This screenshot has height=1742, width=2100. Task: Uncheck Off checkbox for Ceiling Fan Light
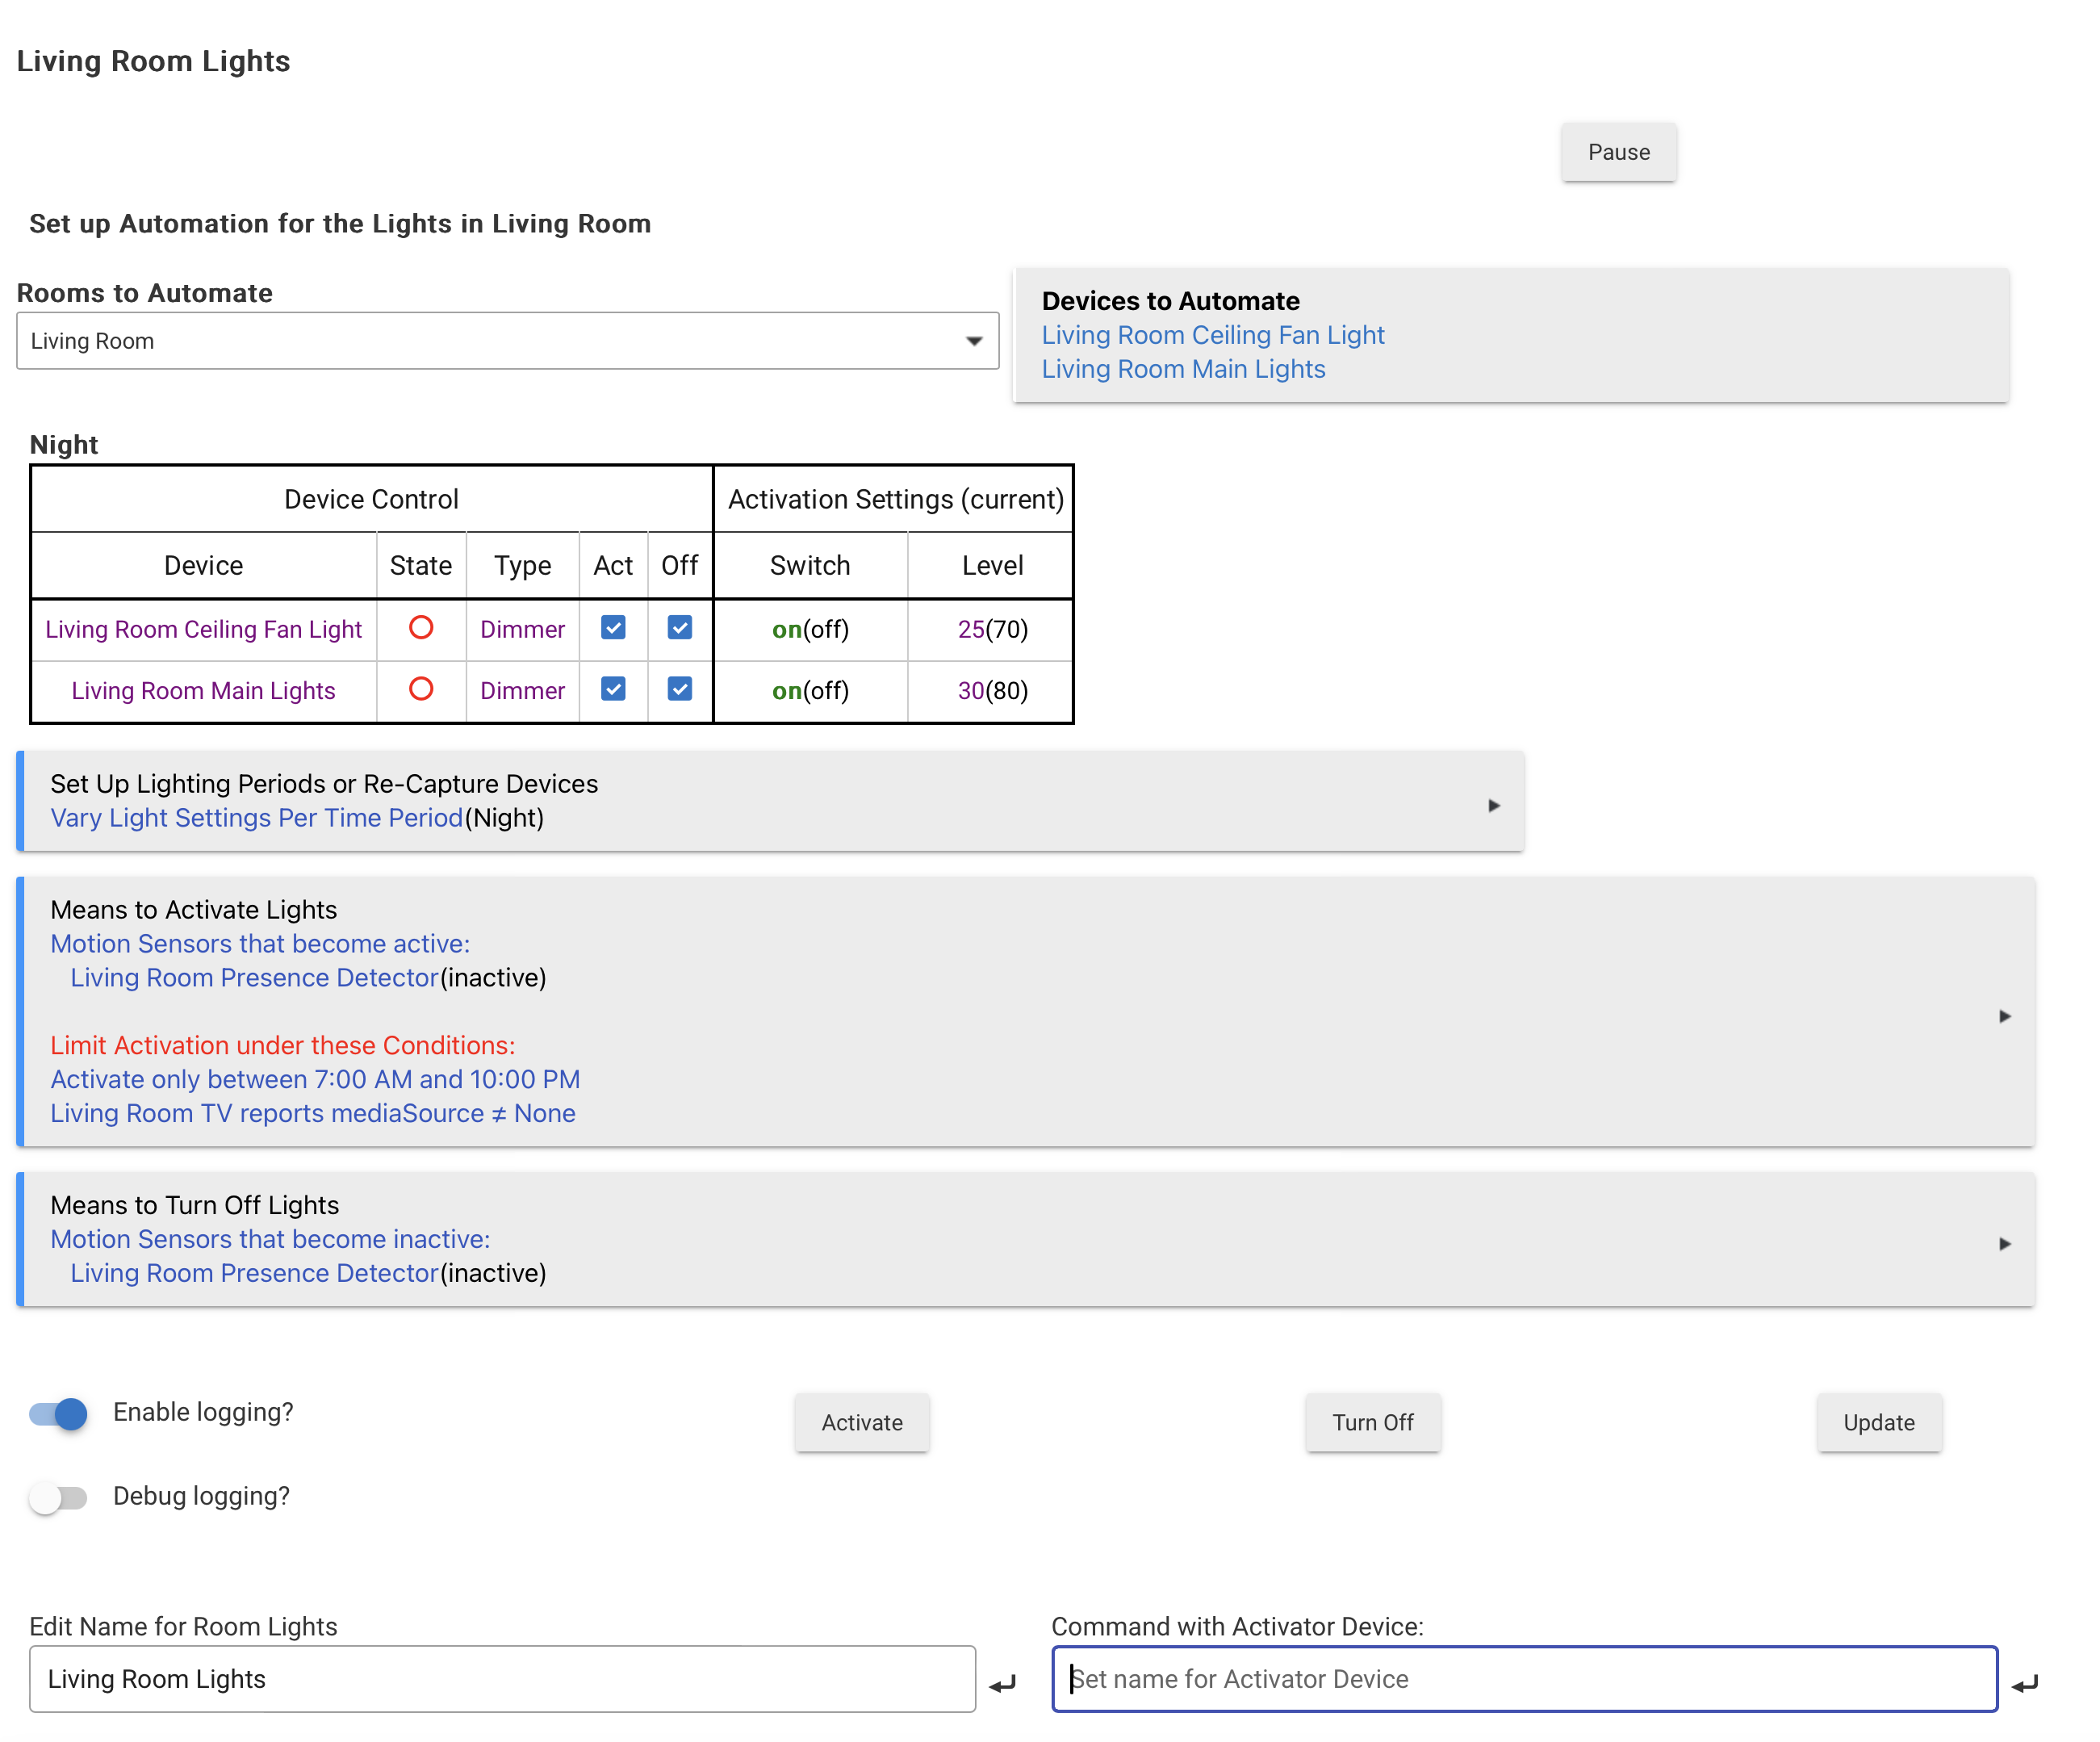(679, 628)
